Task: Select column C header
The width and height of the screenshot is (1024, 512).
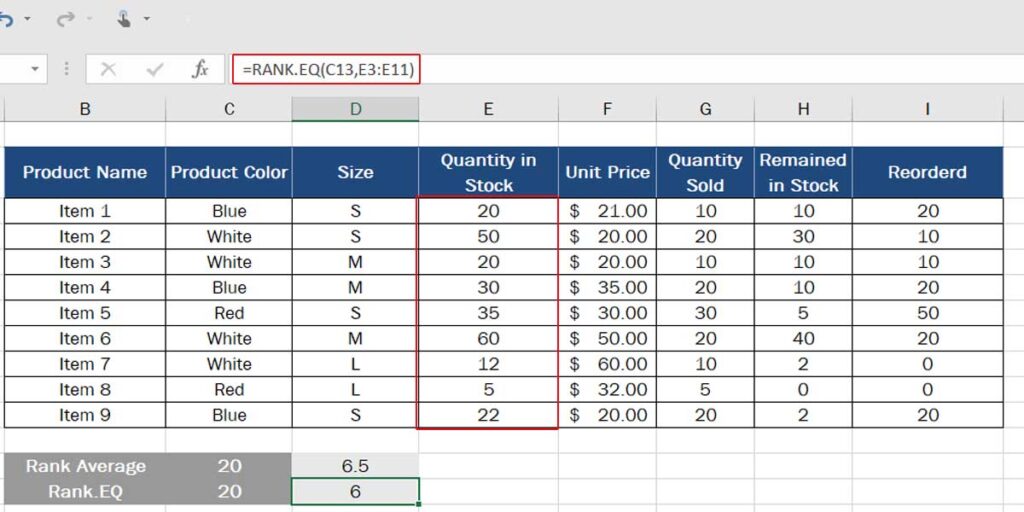Action: coord(229,109)
